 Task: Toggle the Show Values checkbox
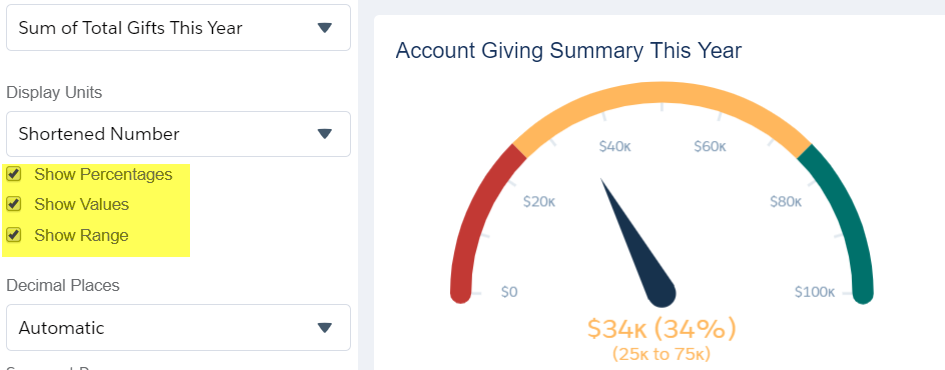[x=13, y=204]
